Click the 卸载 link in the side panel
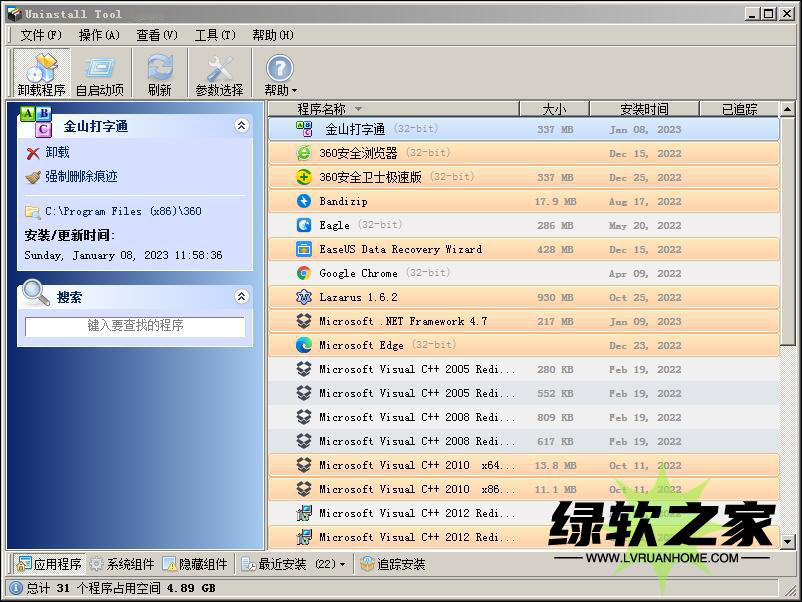Image resolution: width=802 pixels, height=602 pixels. (57, 153)
